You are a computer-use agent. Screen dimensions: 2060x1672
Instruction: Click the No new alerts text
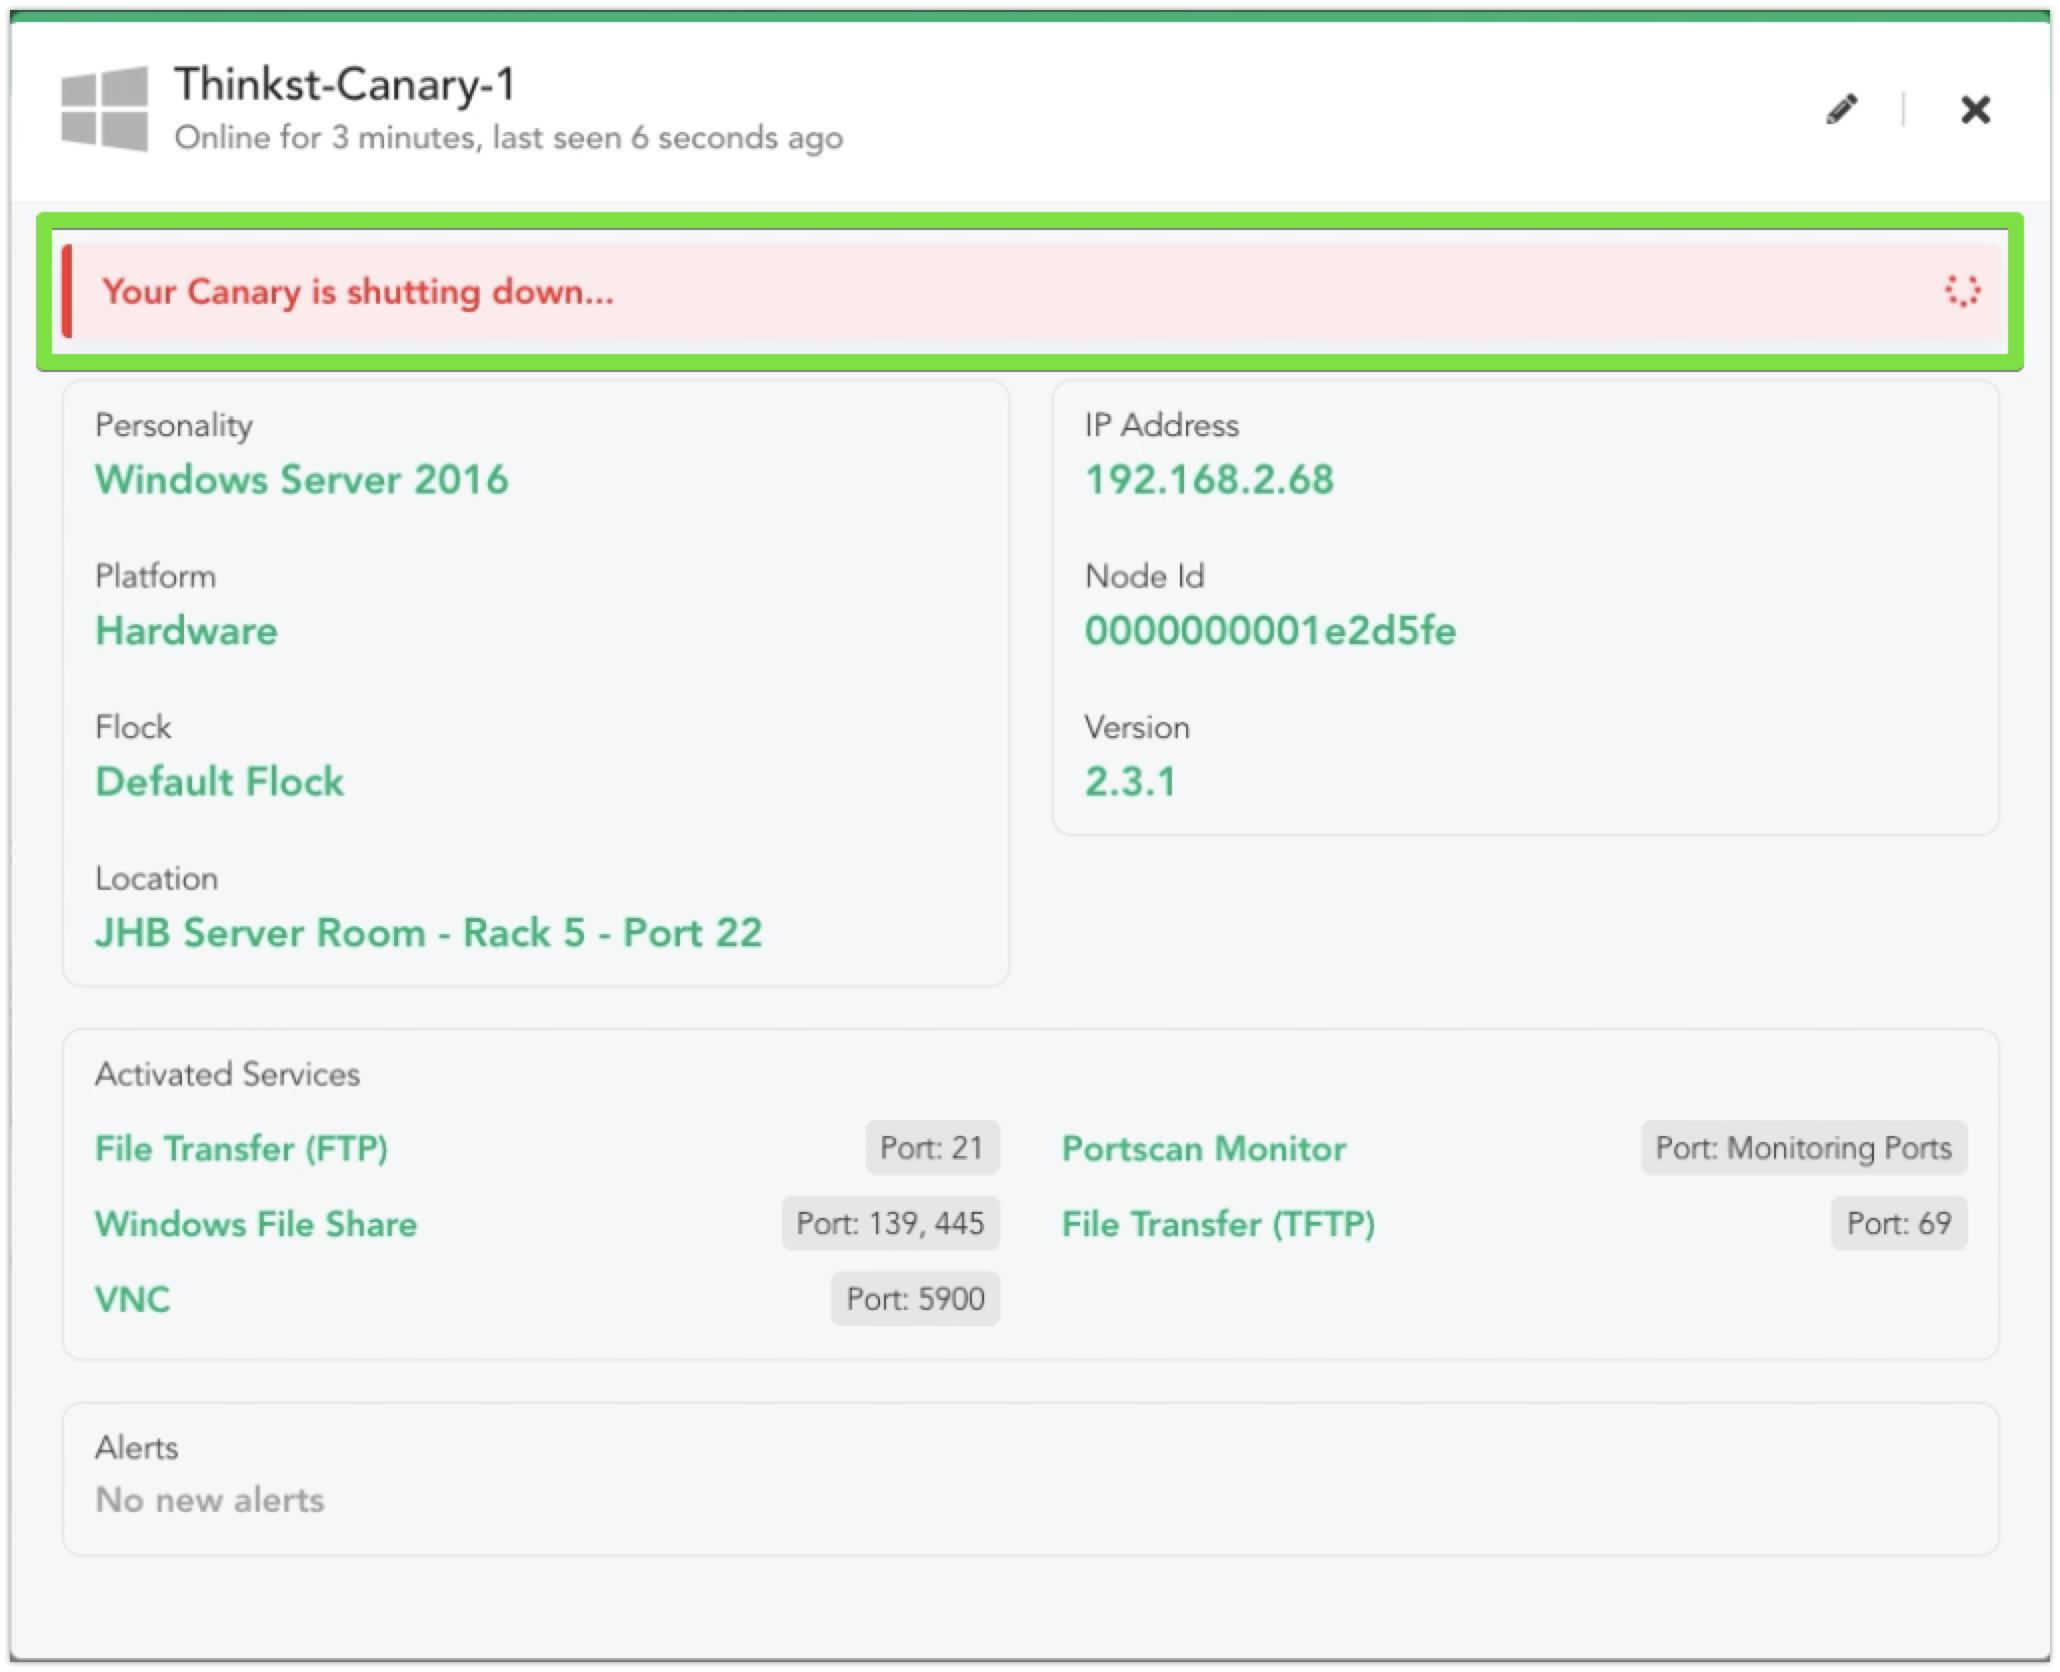pyautogui.click(x=209, y=1500)
